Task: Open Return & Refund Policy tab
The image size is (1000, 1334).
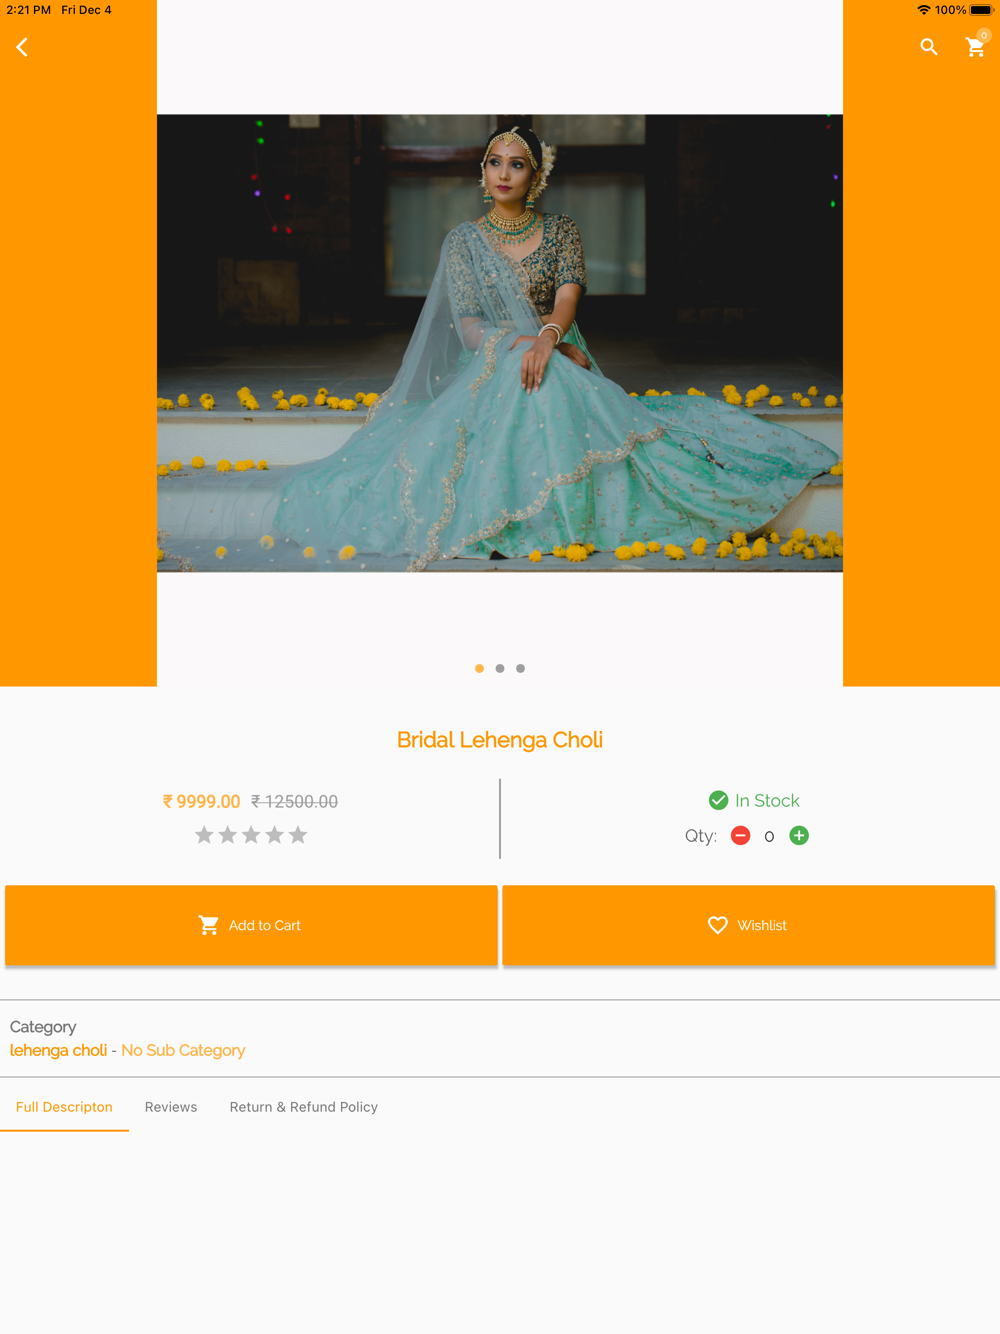Action: pyautogui.click(x=304, y=1107)
